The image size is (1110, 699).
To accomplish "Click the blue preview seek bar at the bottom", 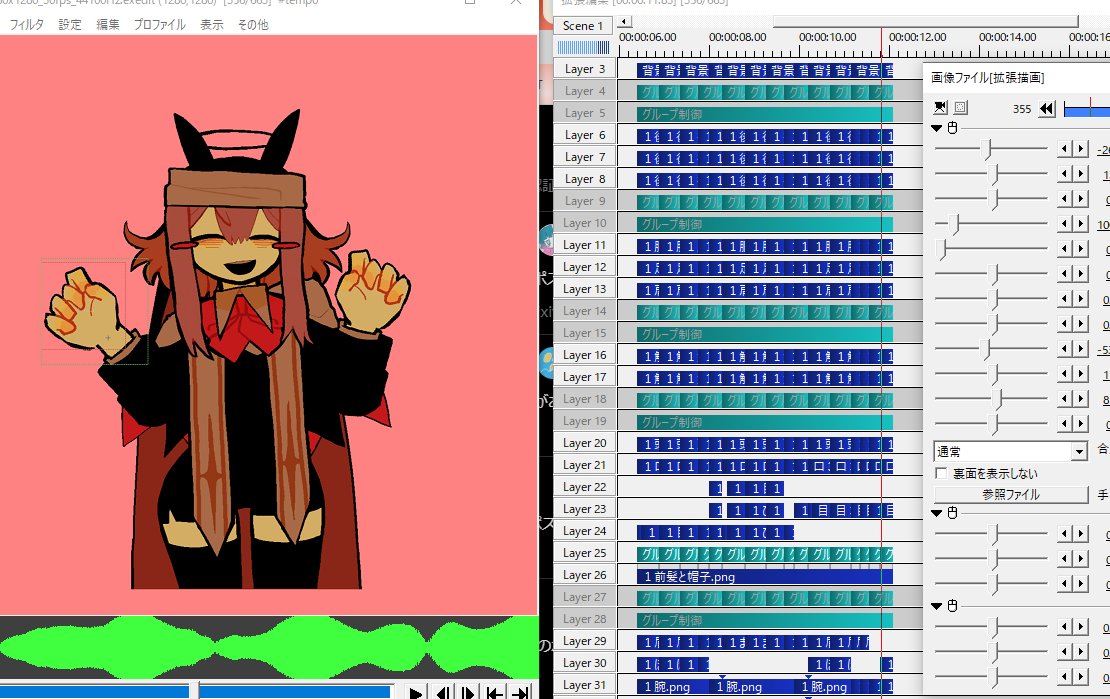I will pyautogui.click(x=195, y=691).
